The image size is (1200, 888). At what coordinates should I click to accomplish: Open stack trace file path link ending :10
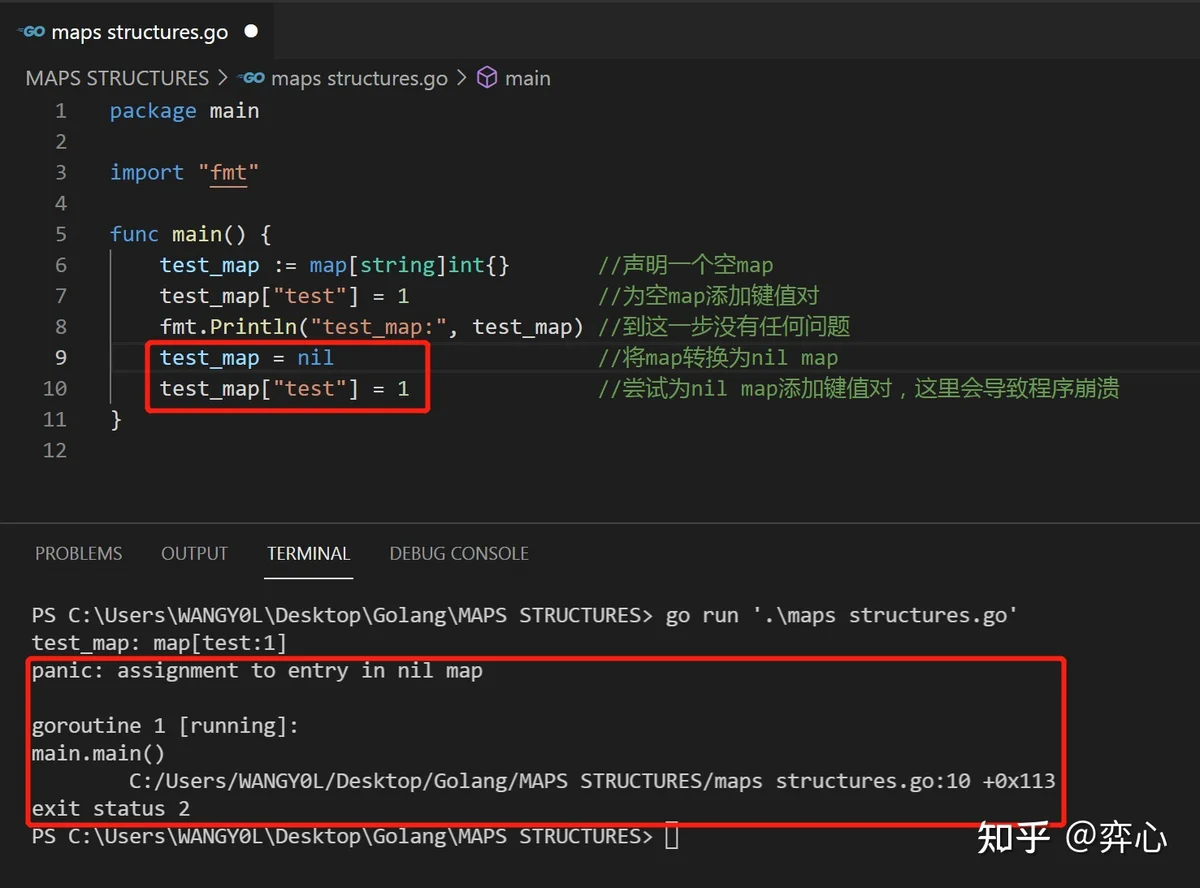pyautogui.click(x=550, y=781)
